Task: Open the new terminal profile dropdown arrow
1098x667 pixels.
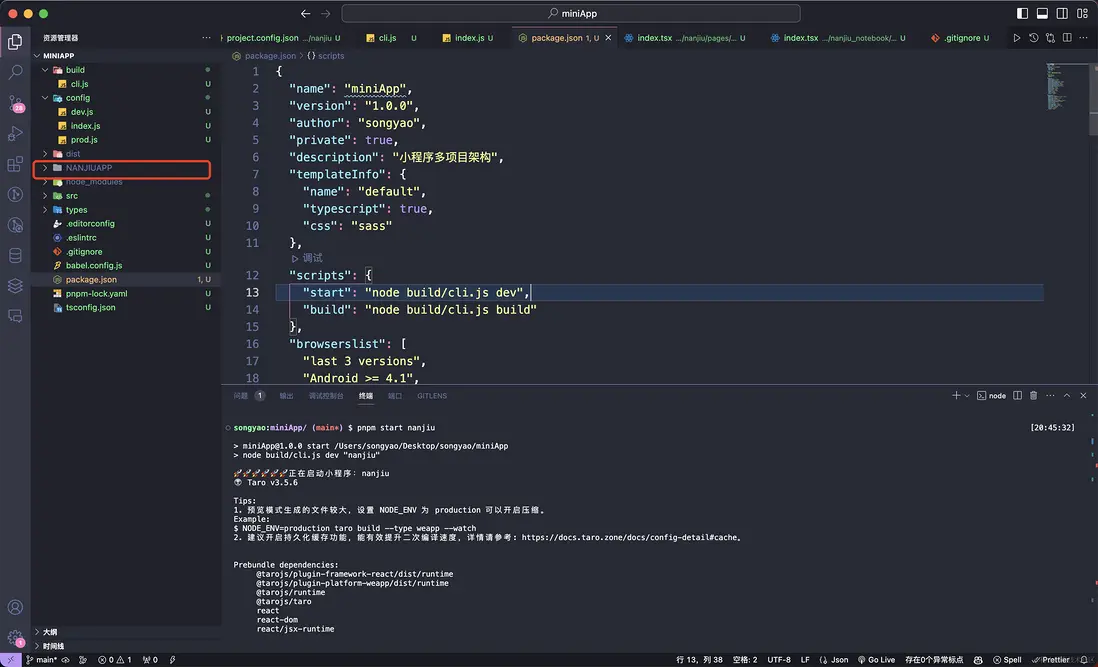Action: [966, 395]
